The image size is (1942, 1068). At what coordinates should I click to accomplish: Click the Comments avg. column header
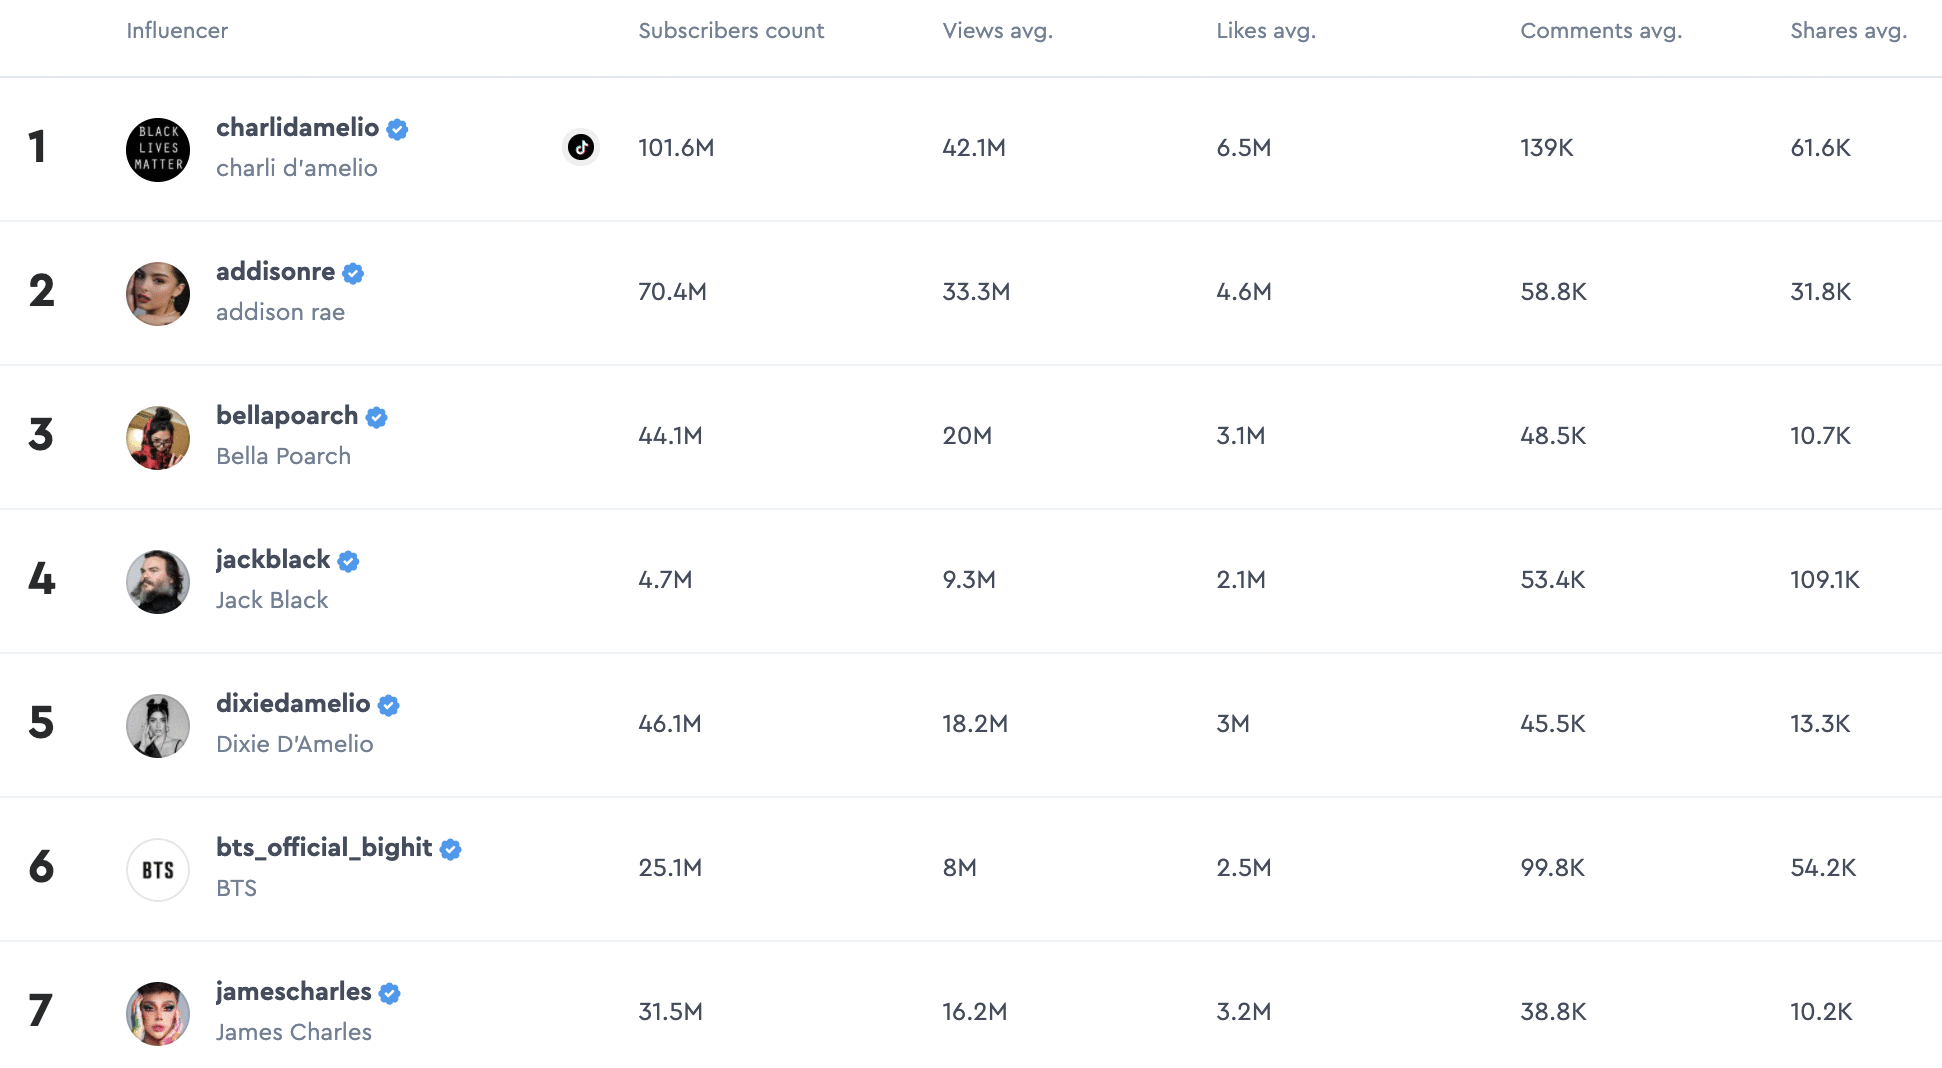1600,31
